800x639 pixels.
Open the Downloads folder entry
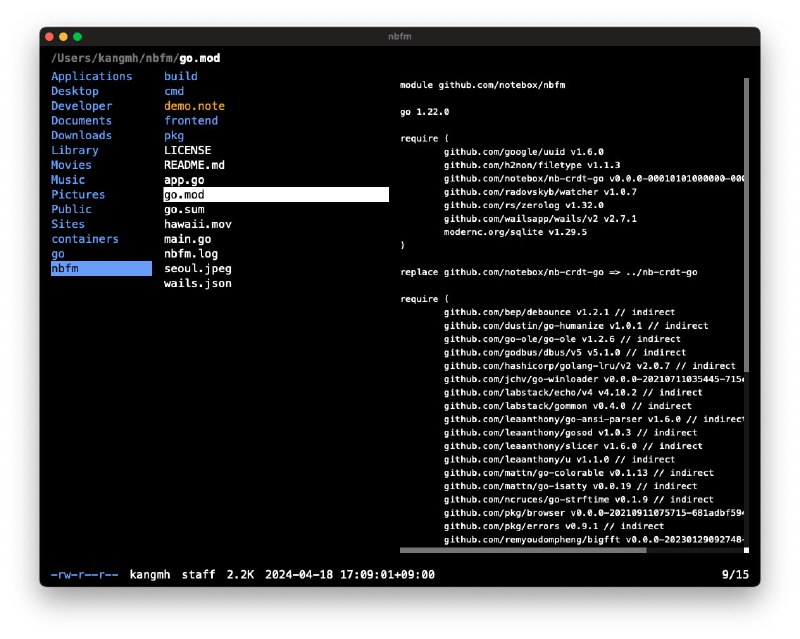pos(81,135)
